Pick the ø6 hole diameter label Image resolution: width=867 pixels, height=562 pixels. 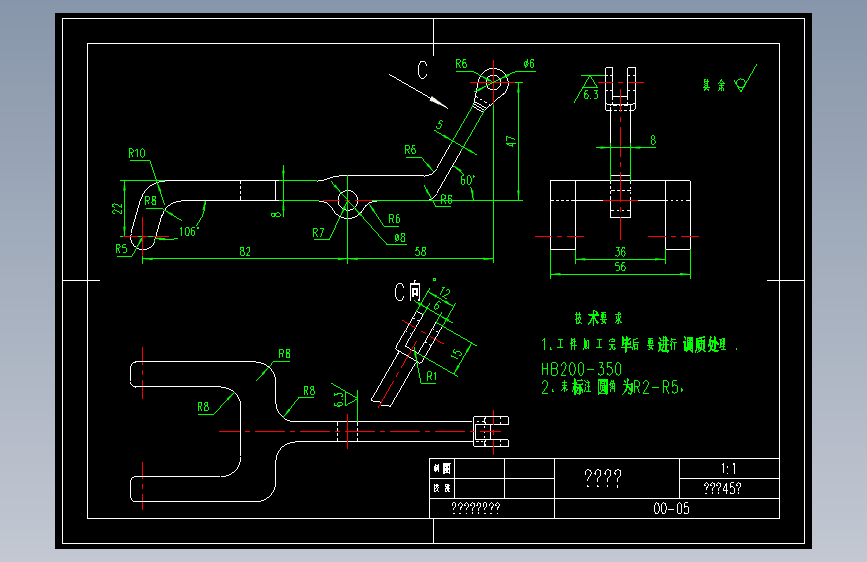pos(529,64)
